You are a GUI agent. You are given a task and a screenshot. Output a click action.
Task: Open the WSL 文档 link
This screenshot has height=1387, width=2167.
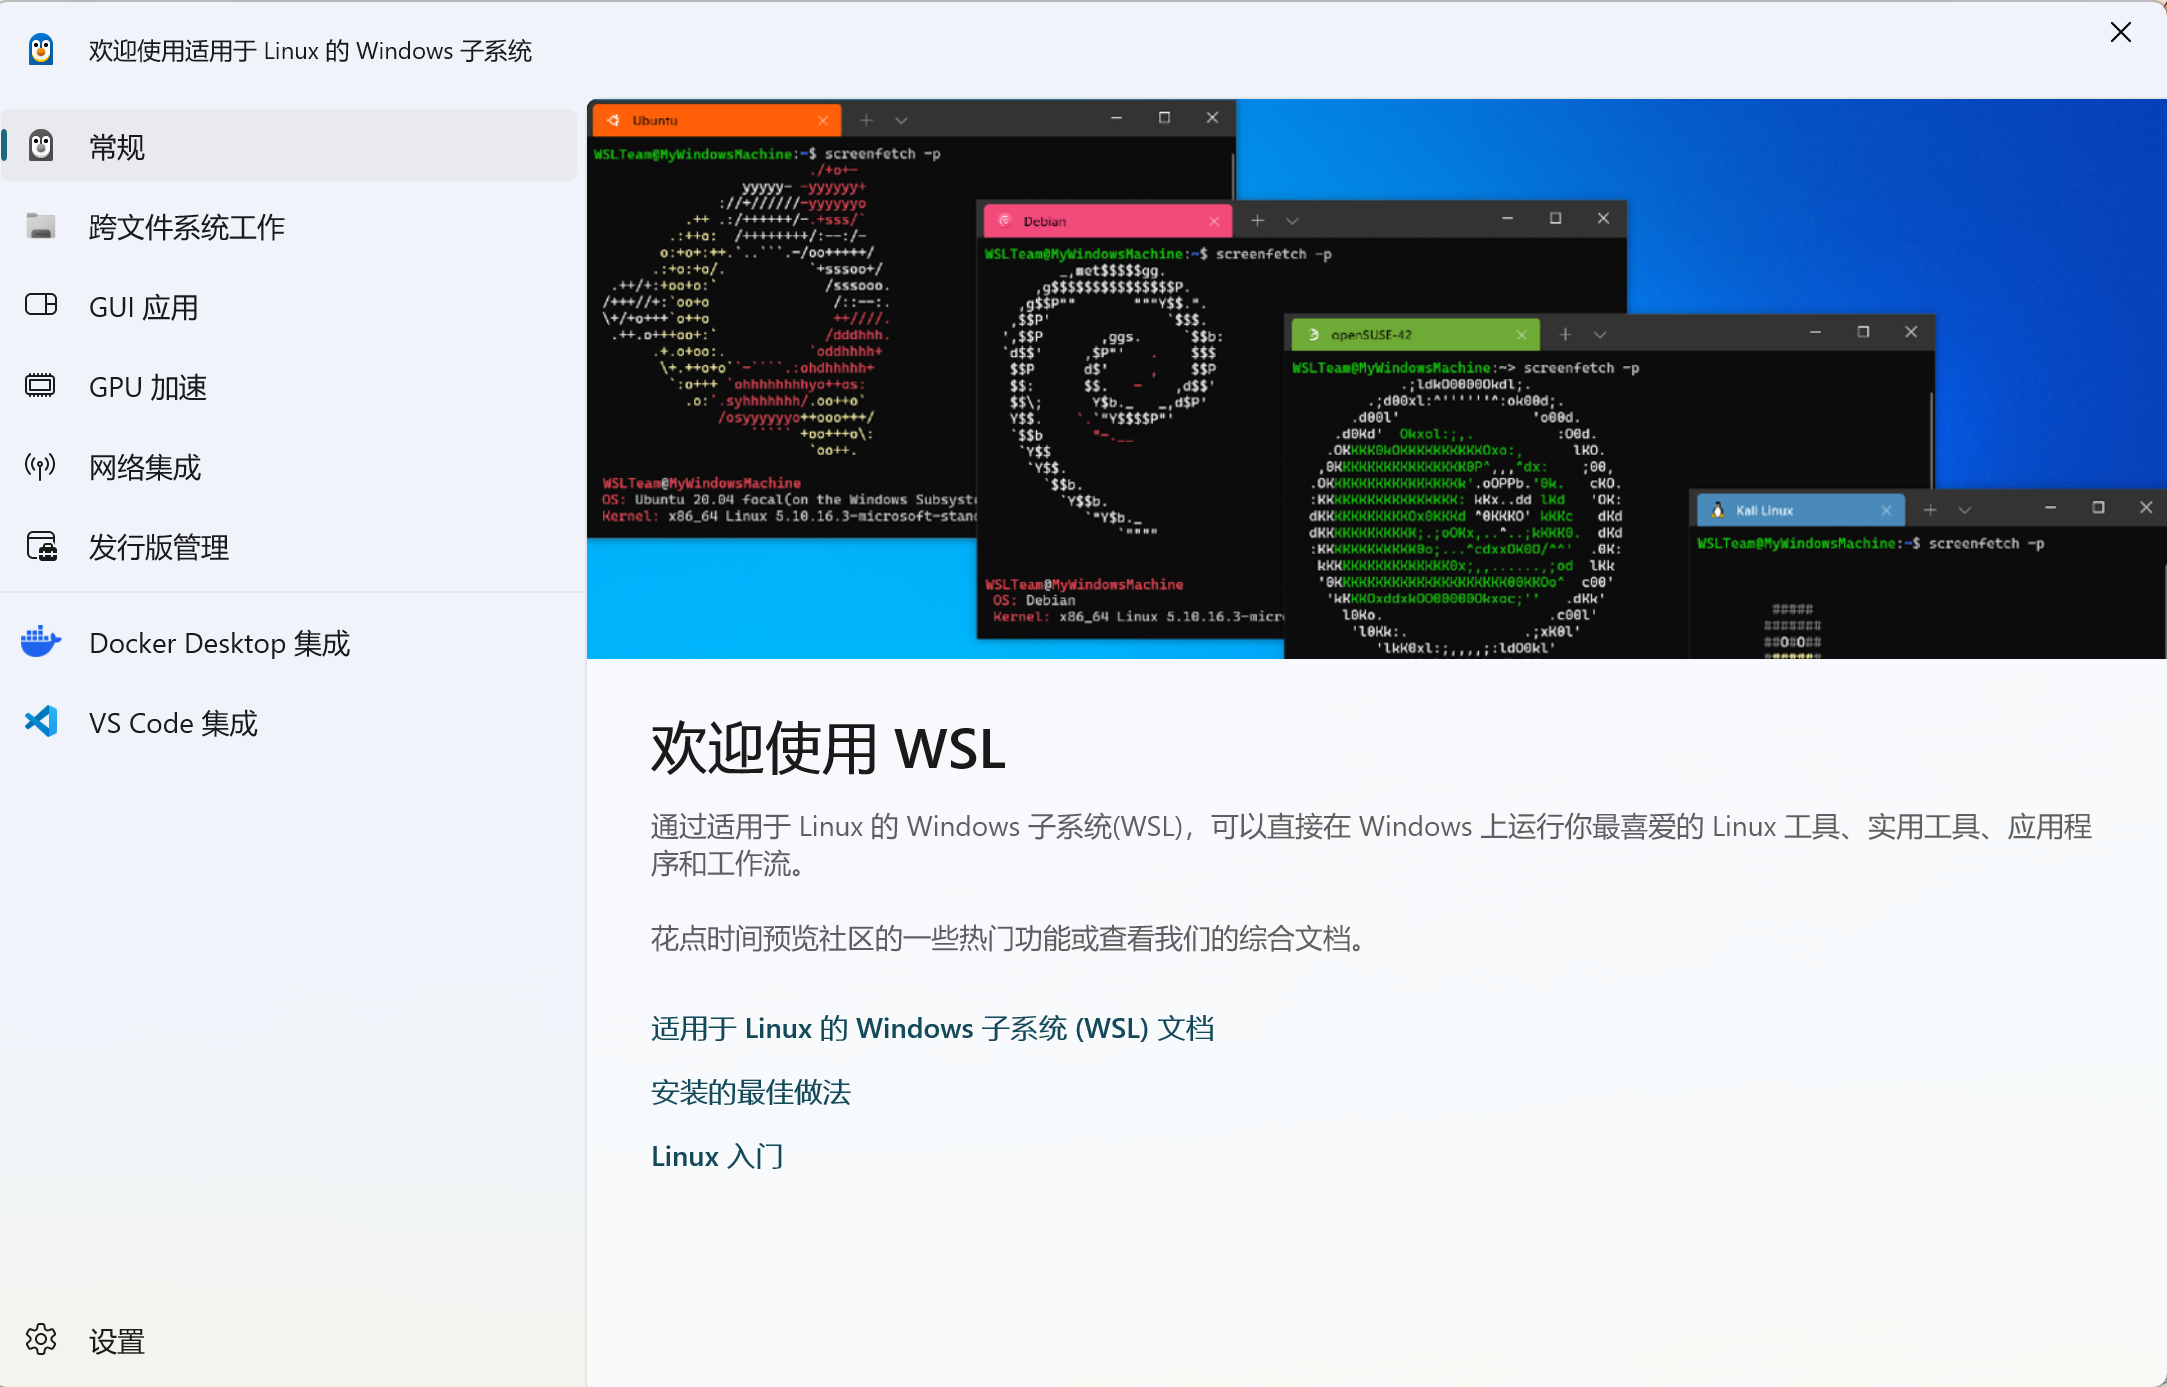(932, 1028)
